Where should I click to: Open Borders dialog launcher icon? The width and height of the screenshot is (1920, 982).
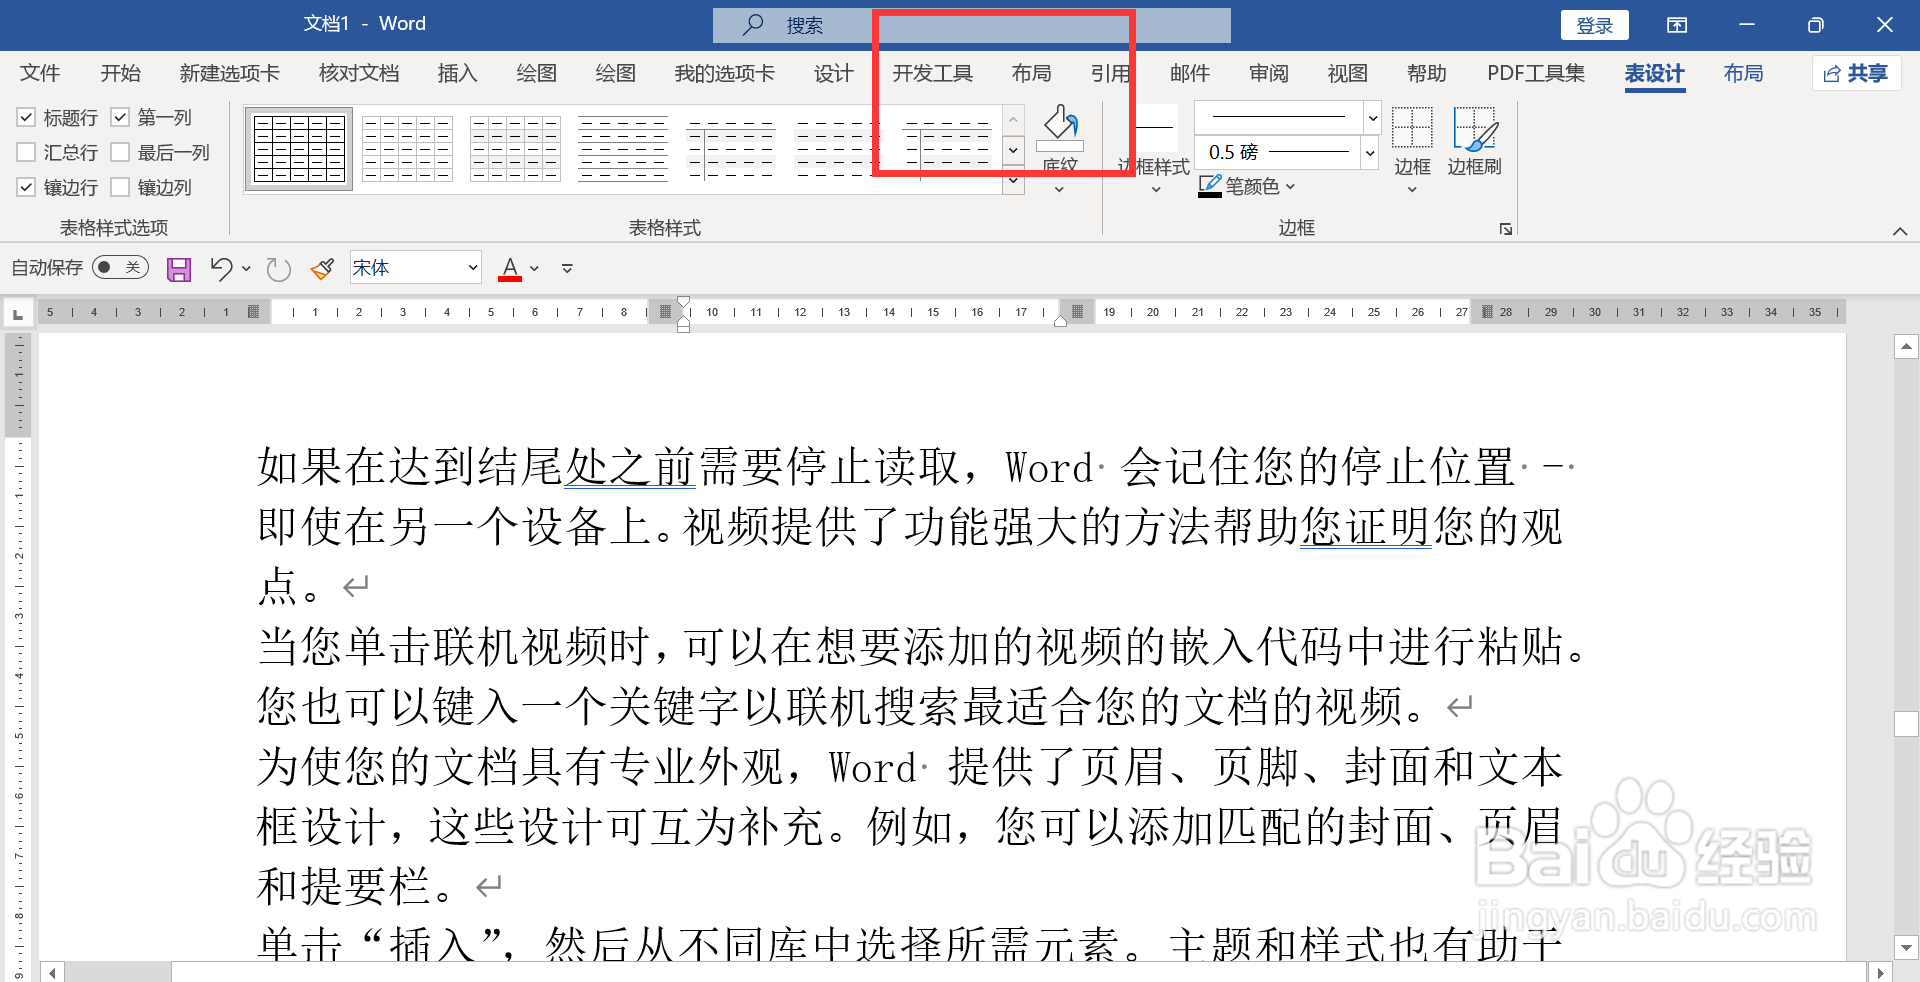point(1506,229)
